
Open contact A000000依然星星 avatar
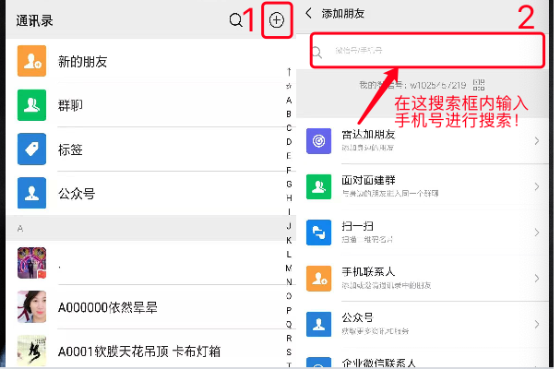(x=32, y=306)
